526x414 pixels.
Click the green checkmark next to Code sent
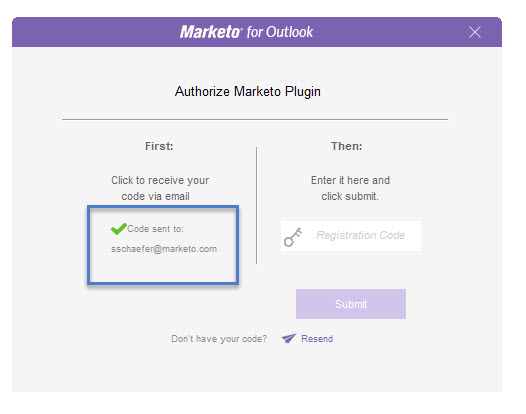pyautogui.click(x=118, y=229)
